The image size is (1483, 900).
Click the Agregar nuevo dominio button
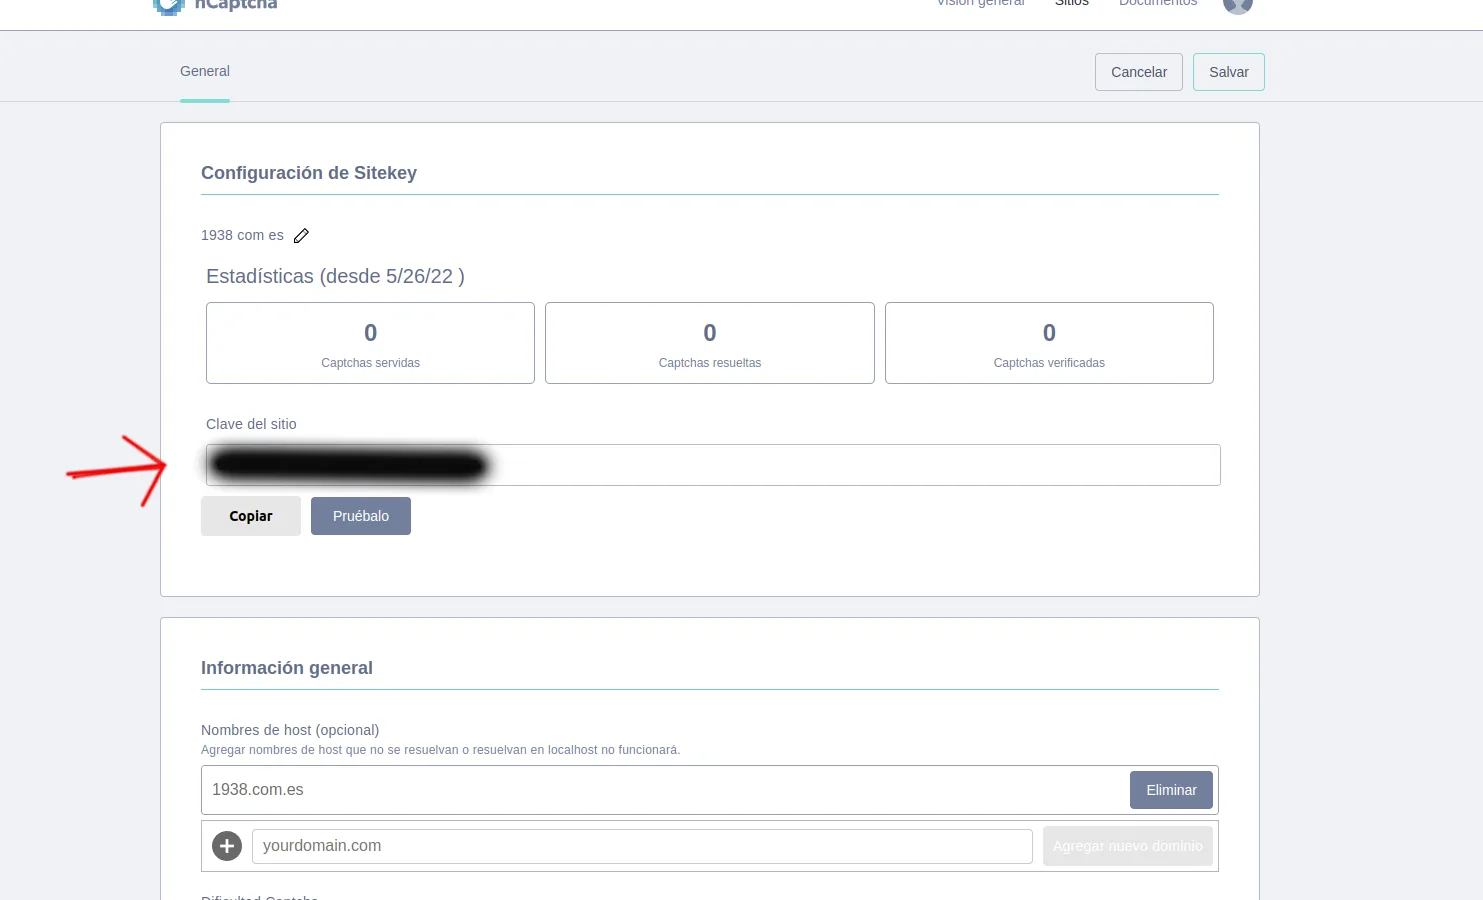pyautogui.click(x=1128, y=846)
